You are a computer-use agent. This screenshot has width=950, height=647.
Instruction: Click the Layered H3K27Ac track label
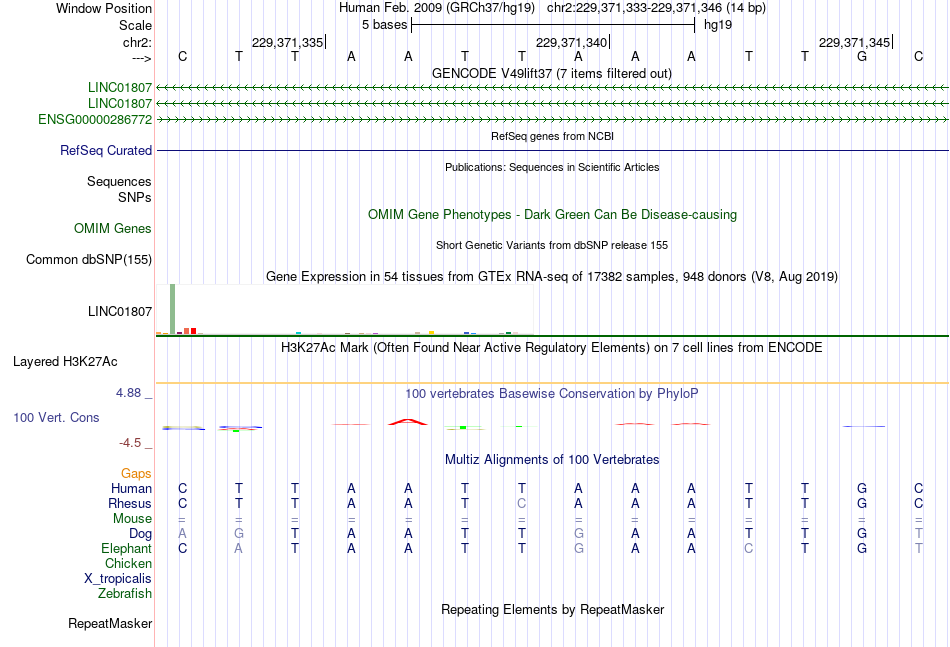point(65,362)
